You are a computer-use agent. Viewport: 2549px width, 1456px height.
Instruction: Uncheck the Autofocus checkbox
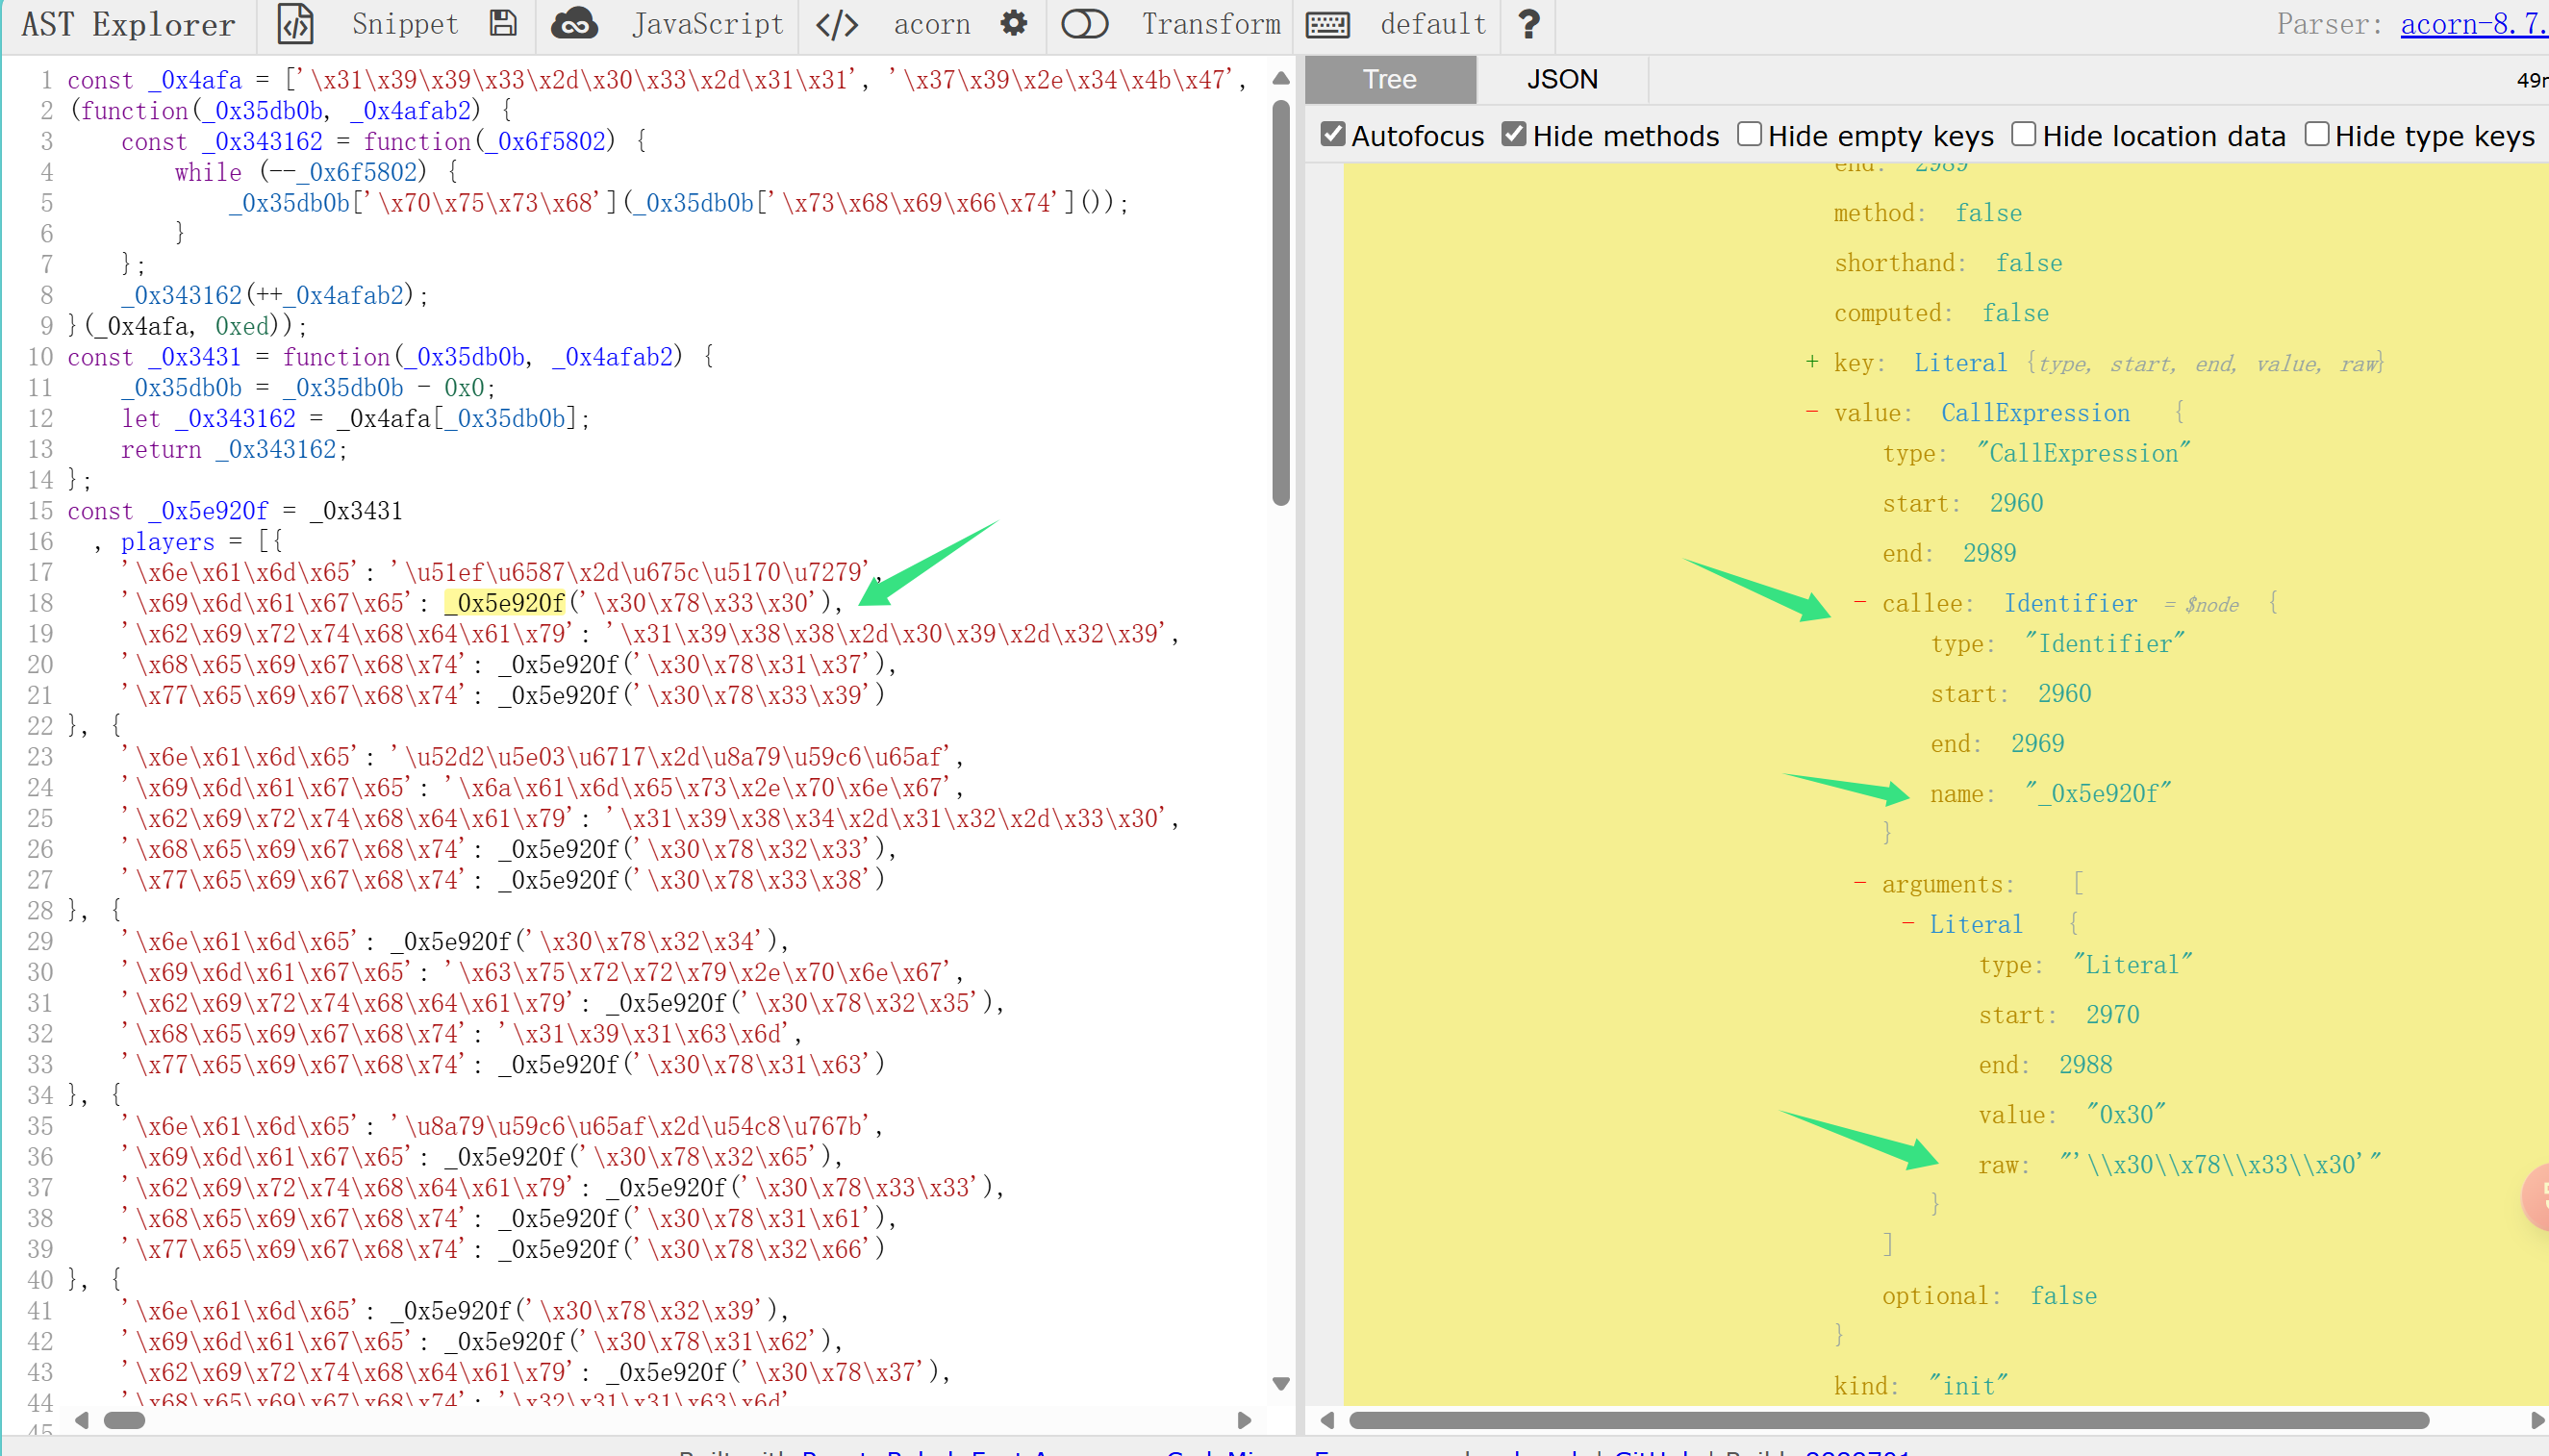pyautogui.click(x=1333, y=134)
